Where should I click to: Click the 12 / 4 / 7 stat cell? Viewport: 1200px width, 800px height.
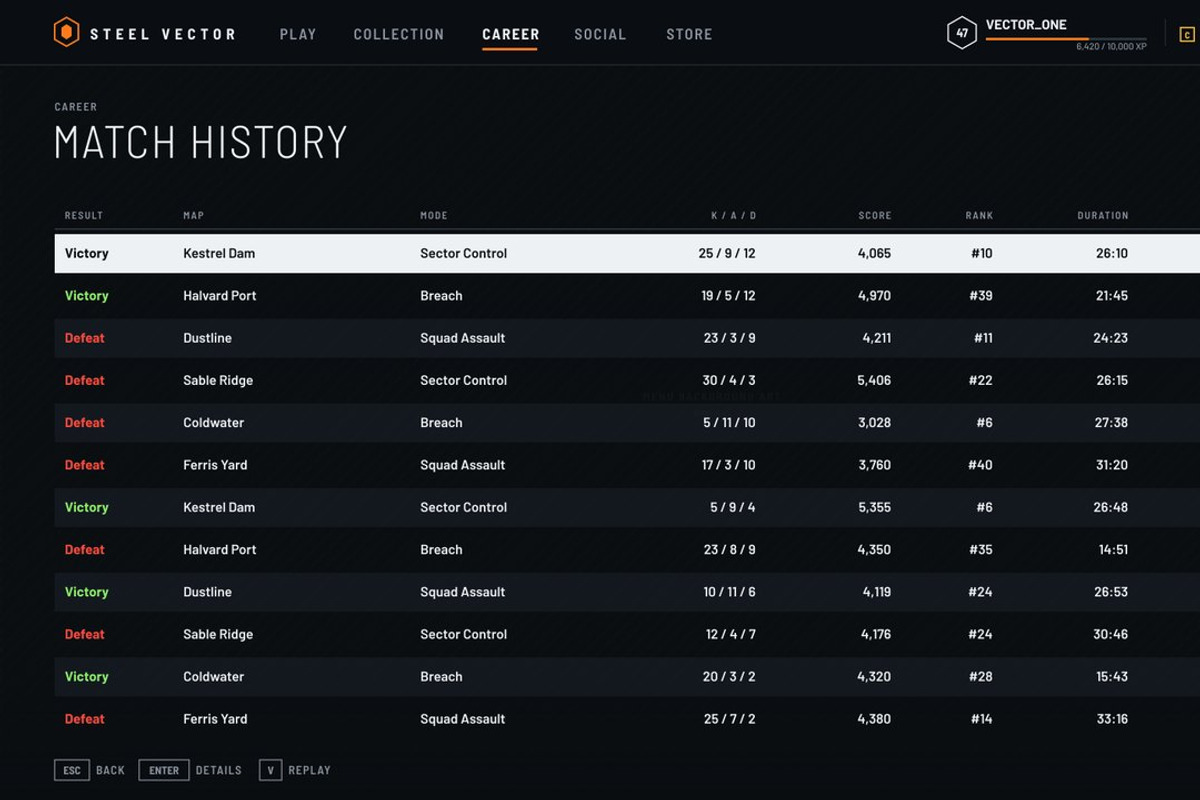tap(731, 634)
